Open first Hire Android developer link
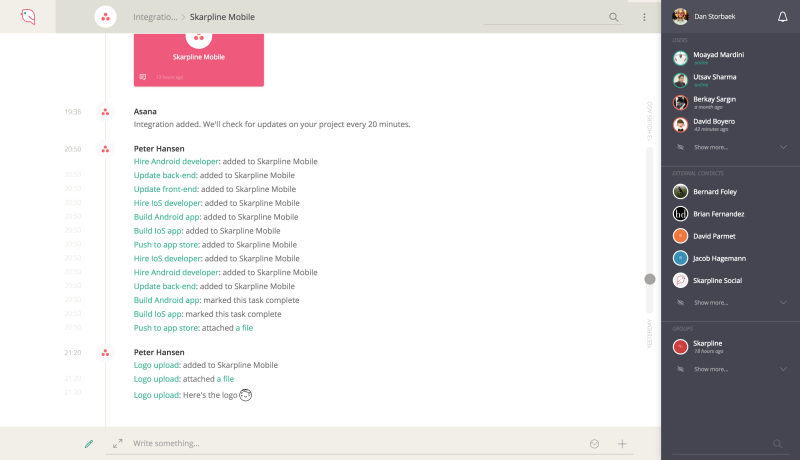 coord(176,161)
